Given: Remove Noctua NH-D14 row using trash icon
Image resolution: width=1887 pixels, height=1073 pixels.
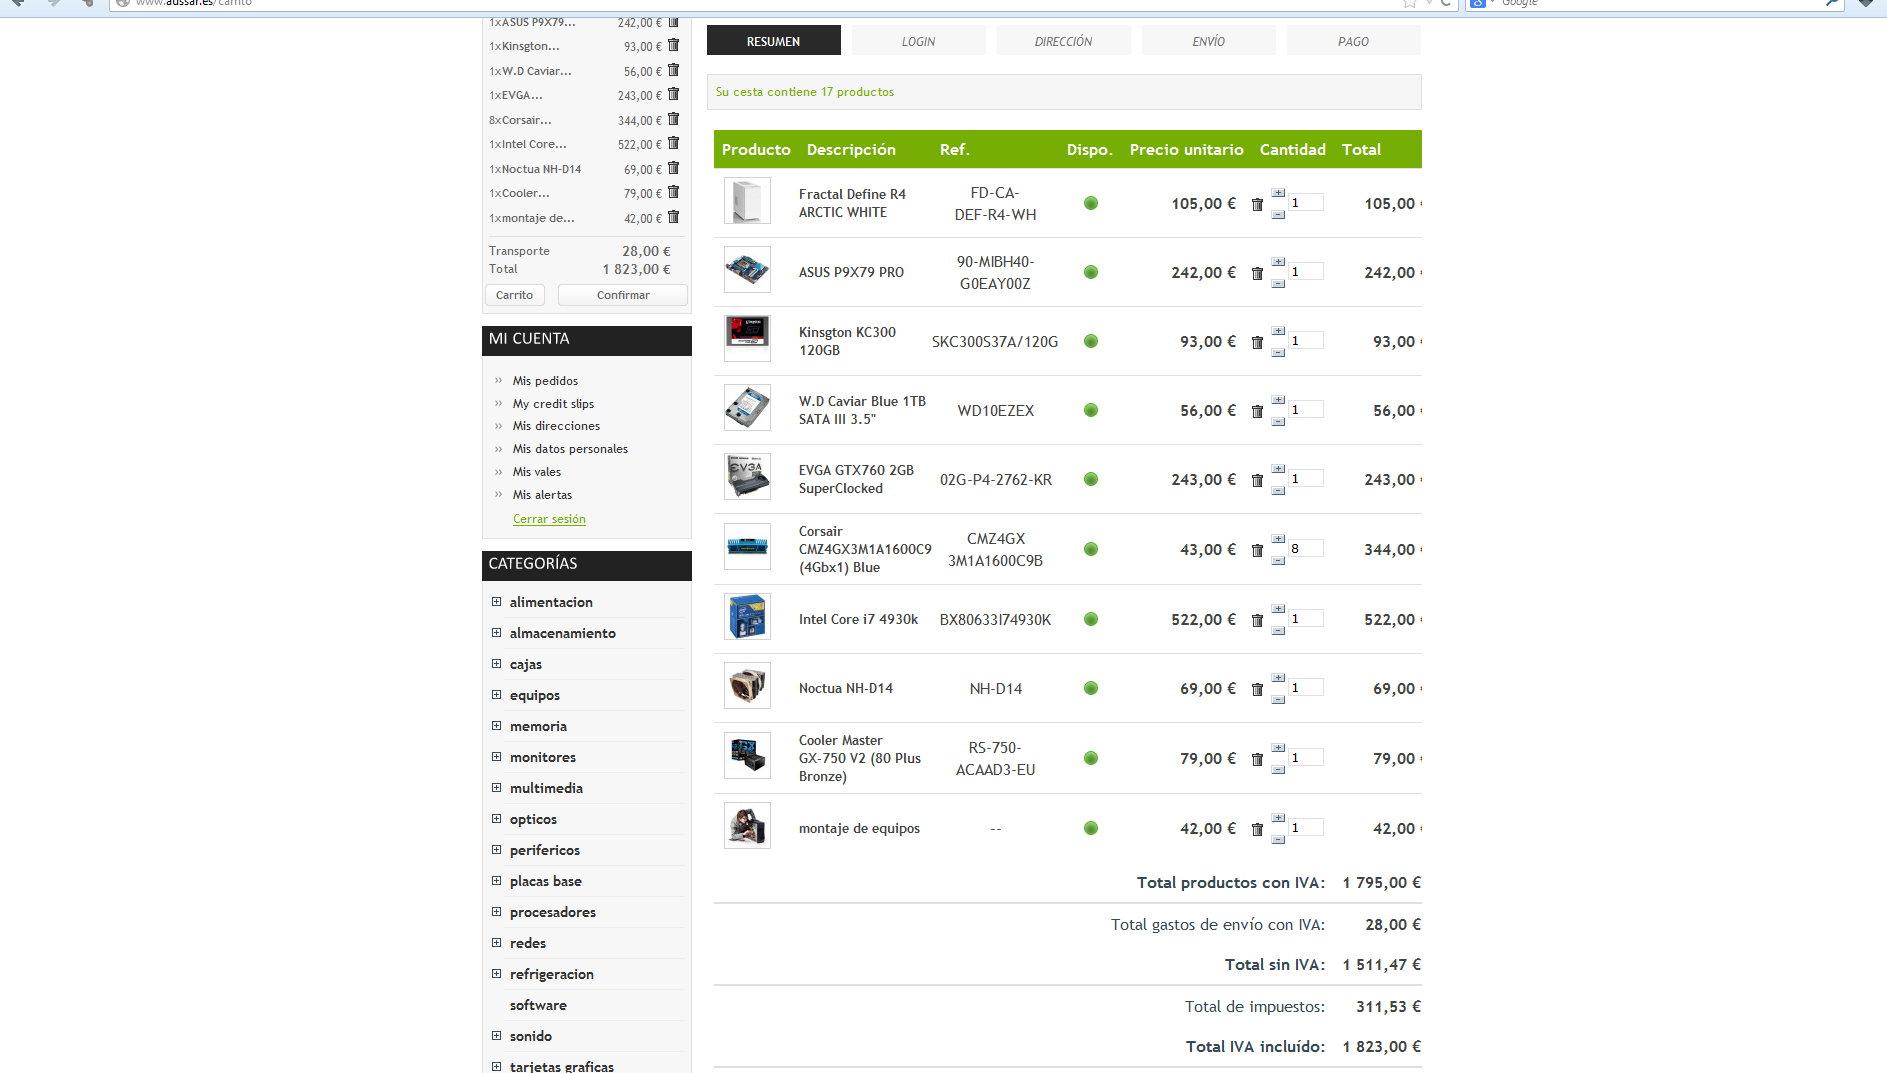Looking at the screenshot, I should point(1257,689).
